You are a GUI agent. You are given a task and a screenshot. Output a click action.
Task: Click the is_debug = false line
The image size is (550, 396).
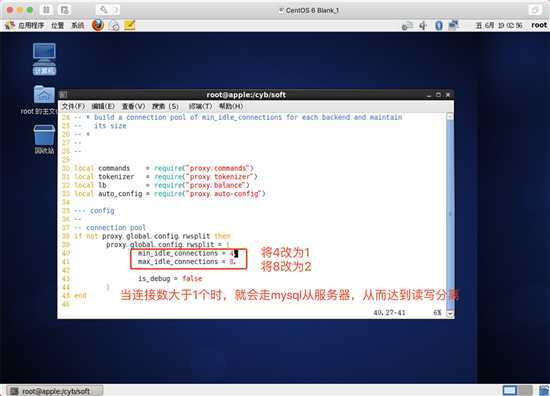pyautogui.click(x=170, y=278)
